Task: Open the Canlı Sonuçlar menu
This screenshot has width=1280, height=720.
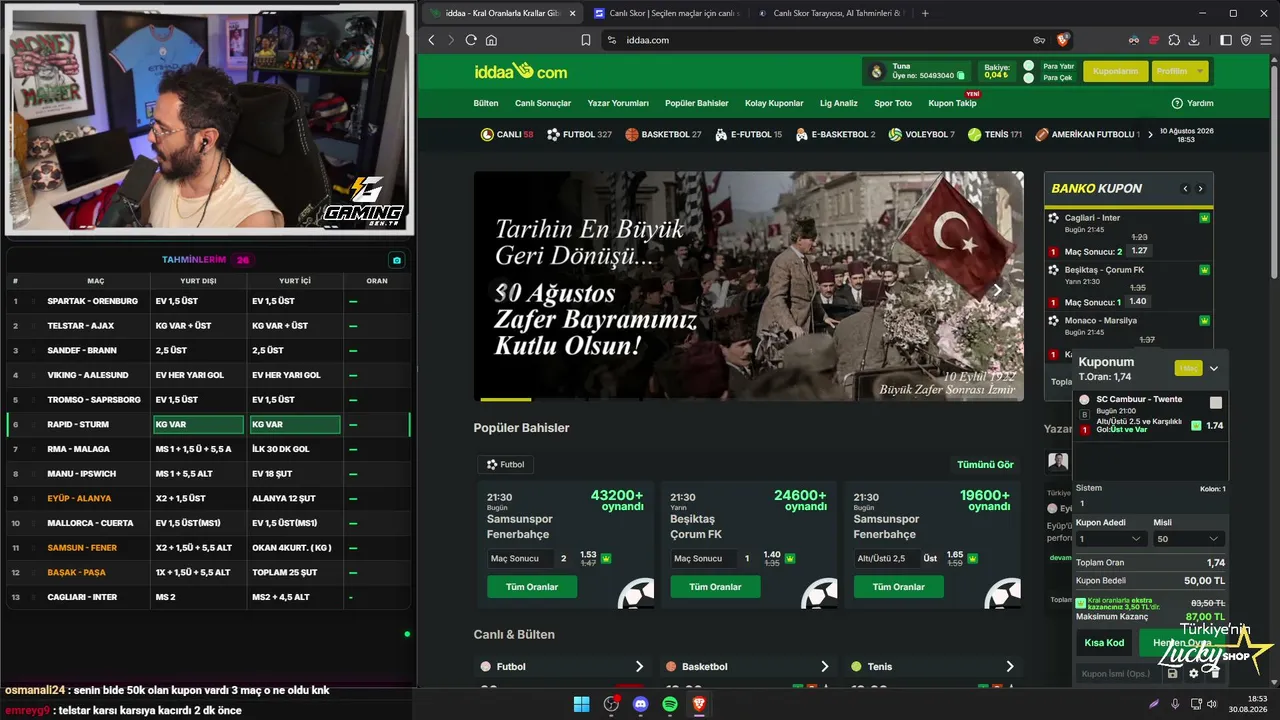Action: tap(543, 103)
